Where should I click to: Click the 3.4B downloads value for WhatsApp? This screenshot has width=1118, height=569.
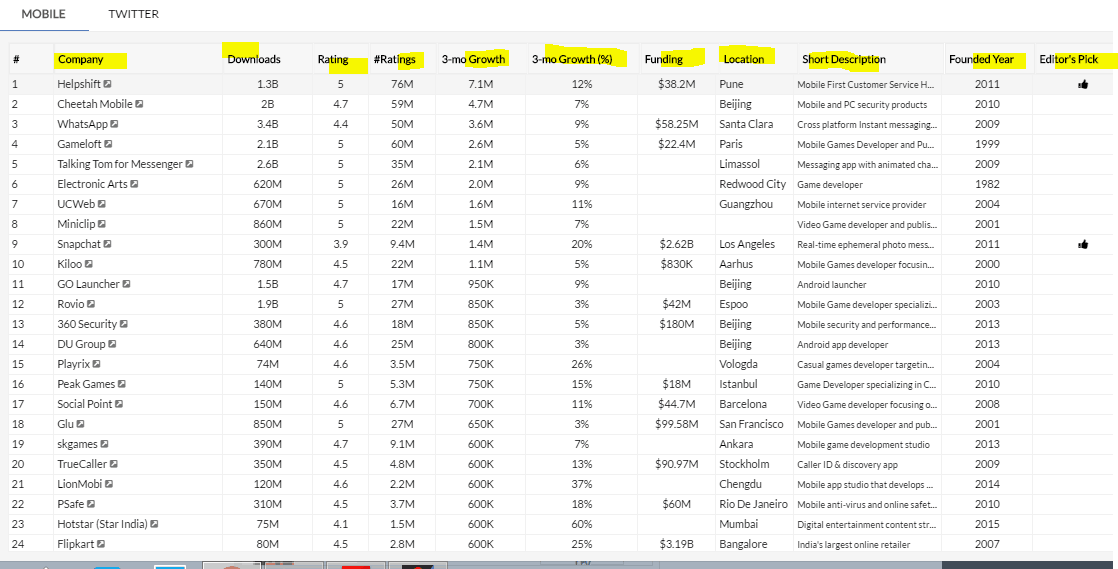[267, 124]
